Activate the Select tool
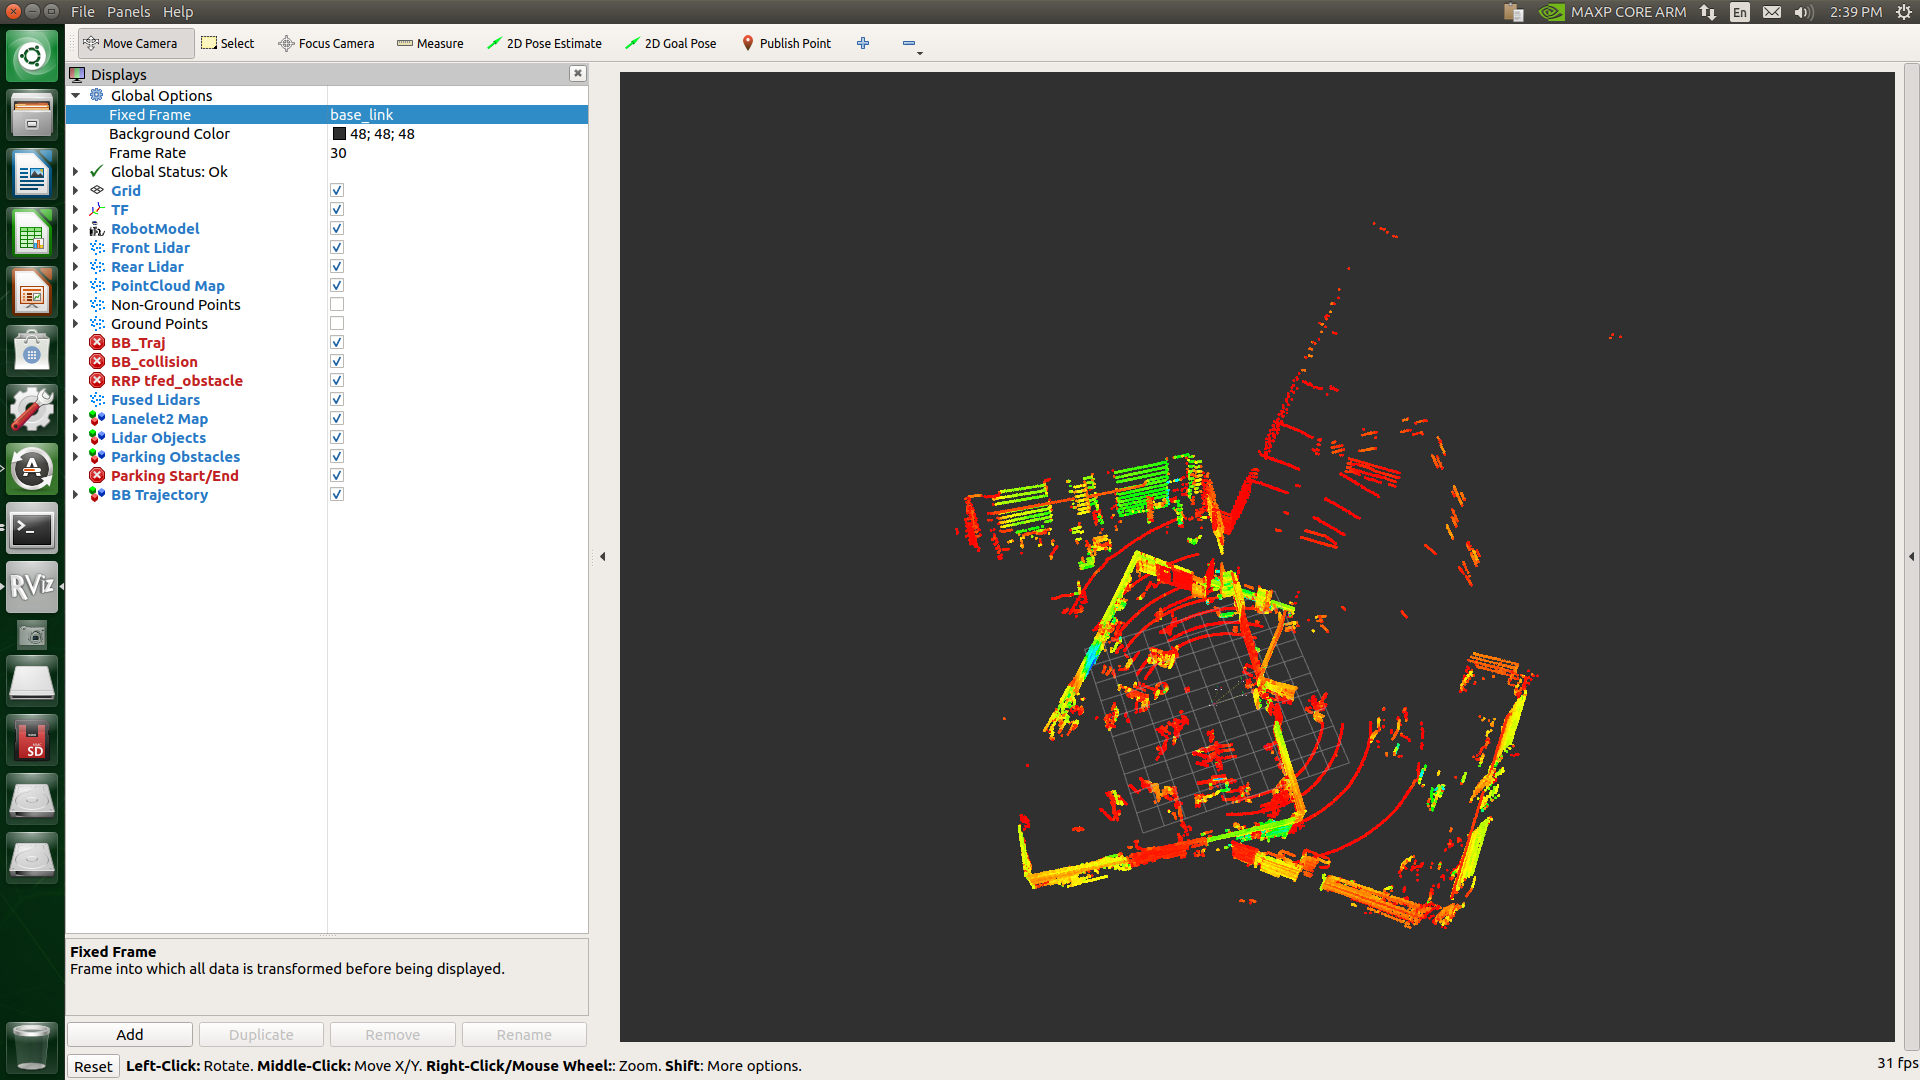Screen dimensions: 1920x1080 [228, 43]
